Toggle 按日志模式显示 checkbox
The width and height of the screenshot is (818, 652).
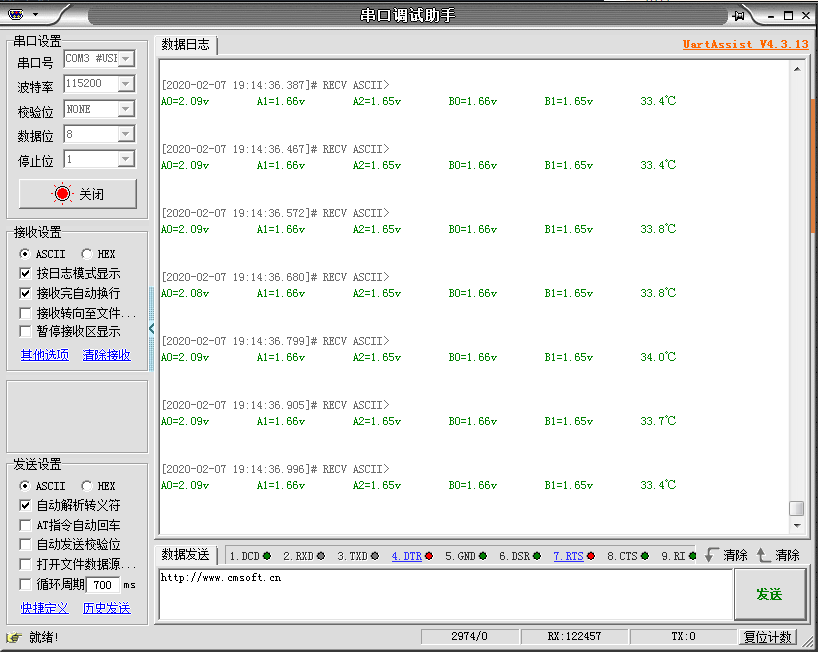25,273
